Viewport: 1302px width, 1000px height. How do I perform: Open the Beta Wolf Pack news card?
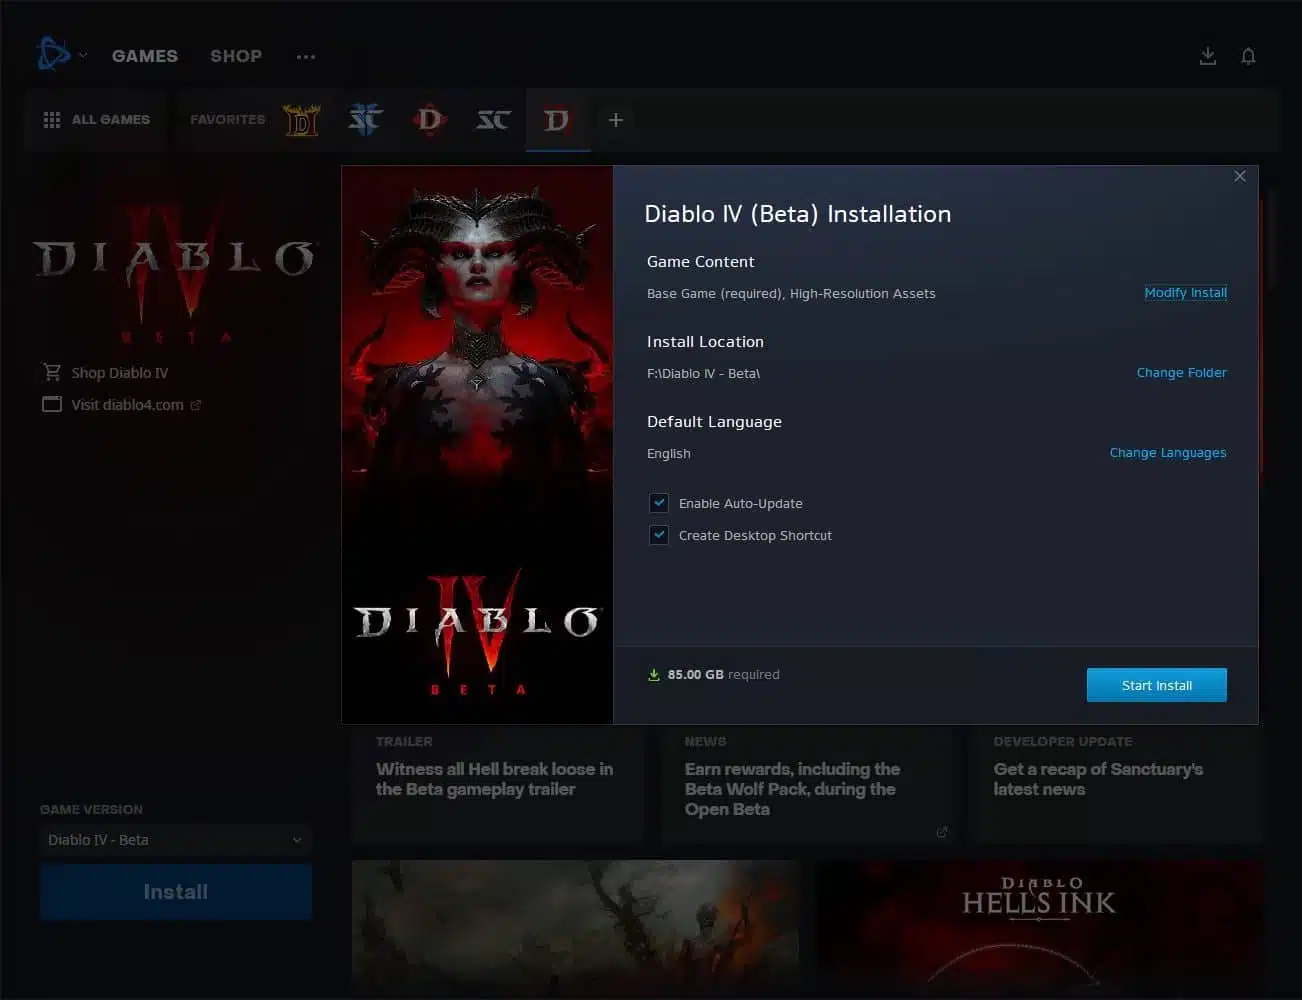tap(808, 785)
